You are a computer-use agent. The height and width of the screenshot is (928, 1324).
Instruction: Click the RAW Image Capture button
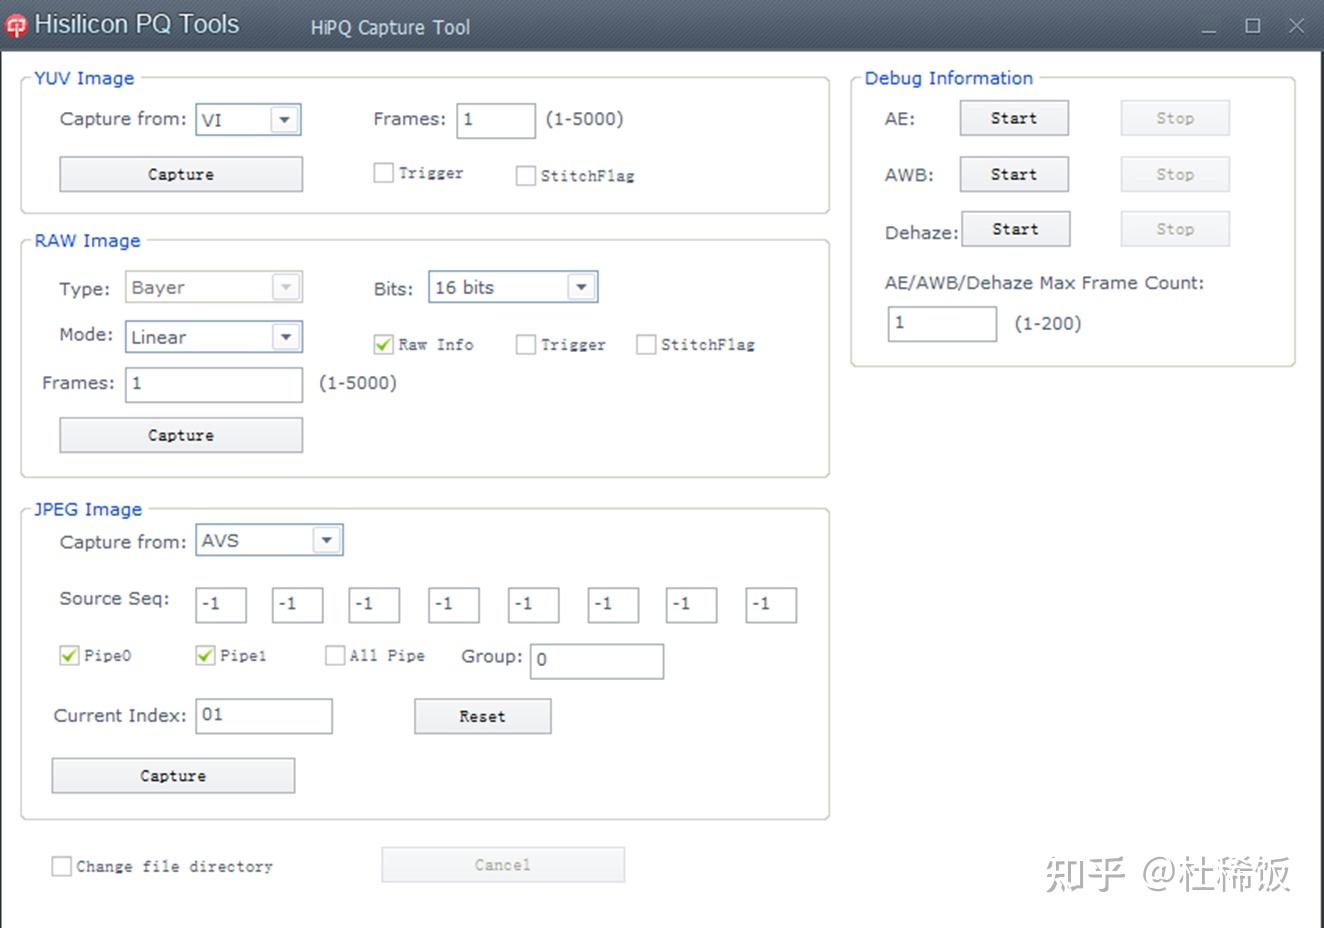point(181,435)
